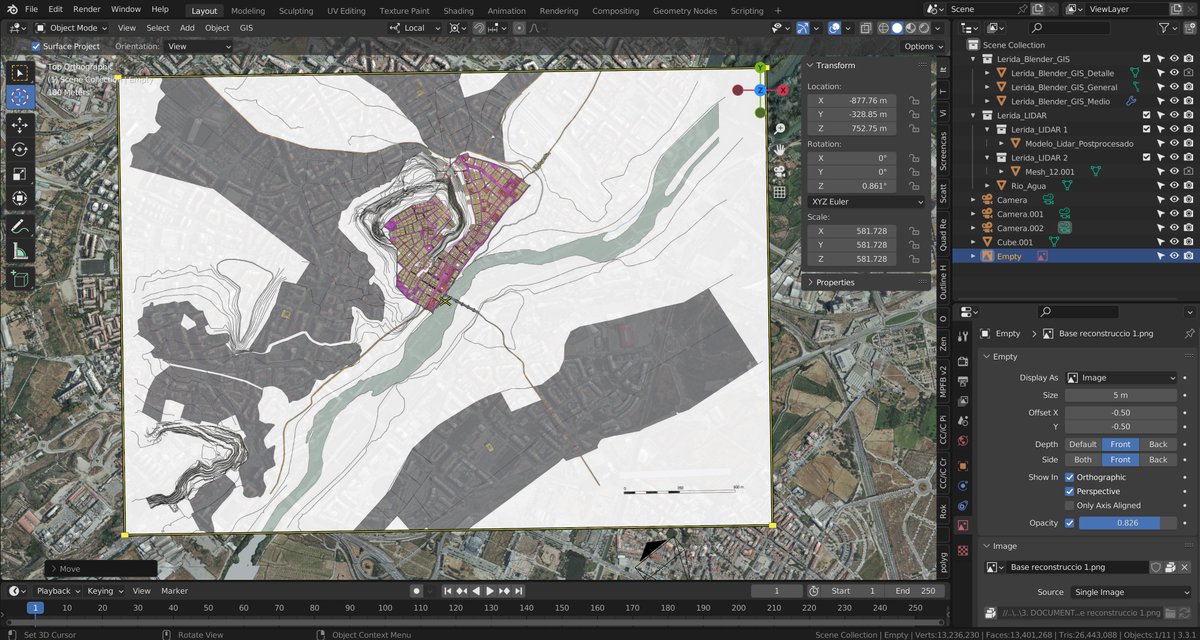Select solid viewport shading mode

click(x=897, y=28)
